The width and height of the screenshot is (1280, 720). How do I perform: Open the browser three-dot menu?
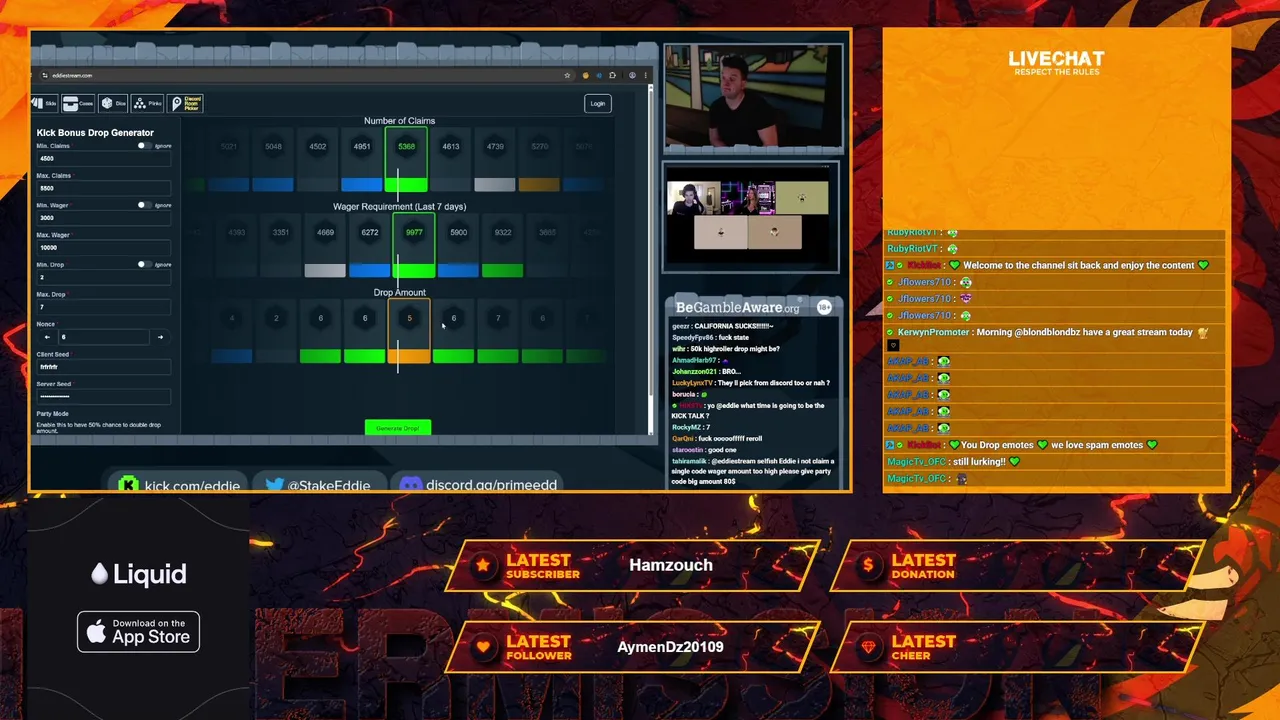pos(644,75)
